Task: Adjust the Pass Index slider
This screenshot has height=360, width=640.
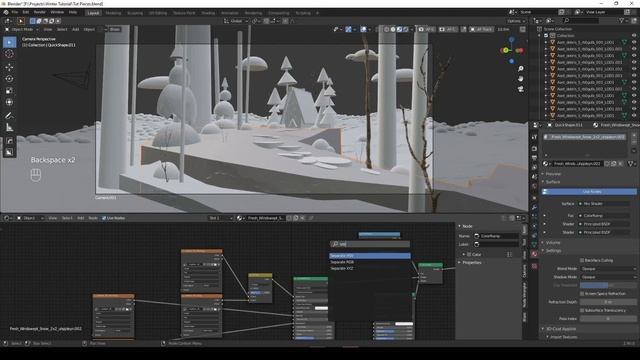Action: pyautogui.click(x=608, y=318)
